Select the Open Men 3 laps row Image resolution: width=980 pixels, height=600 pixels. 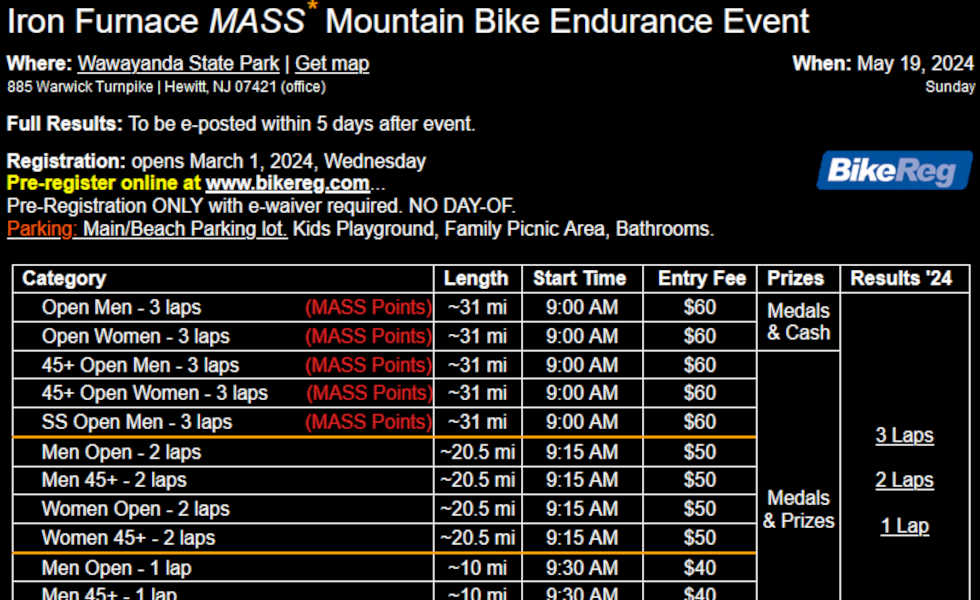[x=384, y=308]
